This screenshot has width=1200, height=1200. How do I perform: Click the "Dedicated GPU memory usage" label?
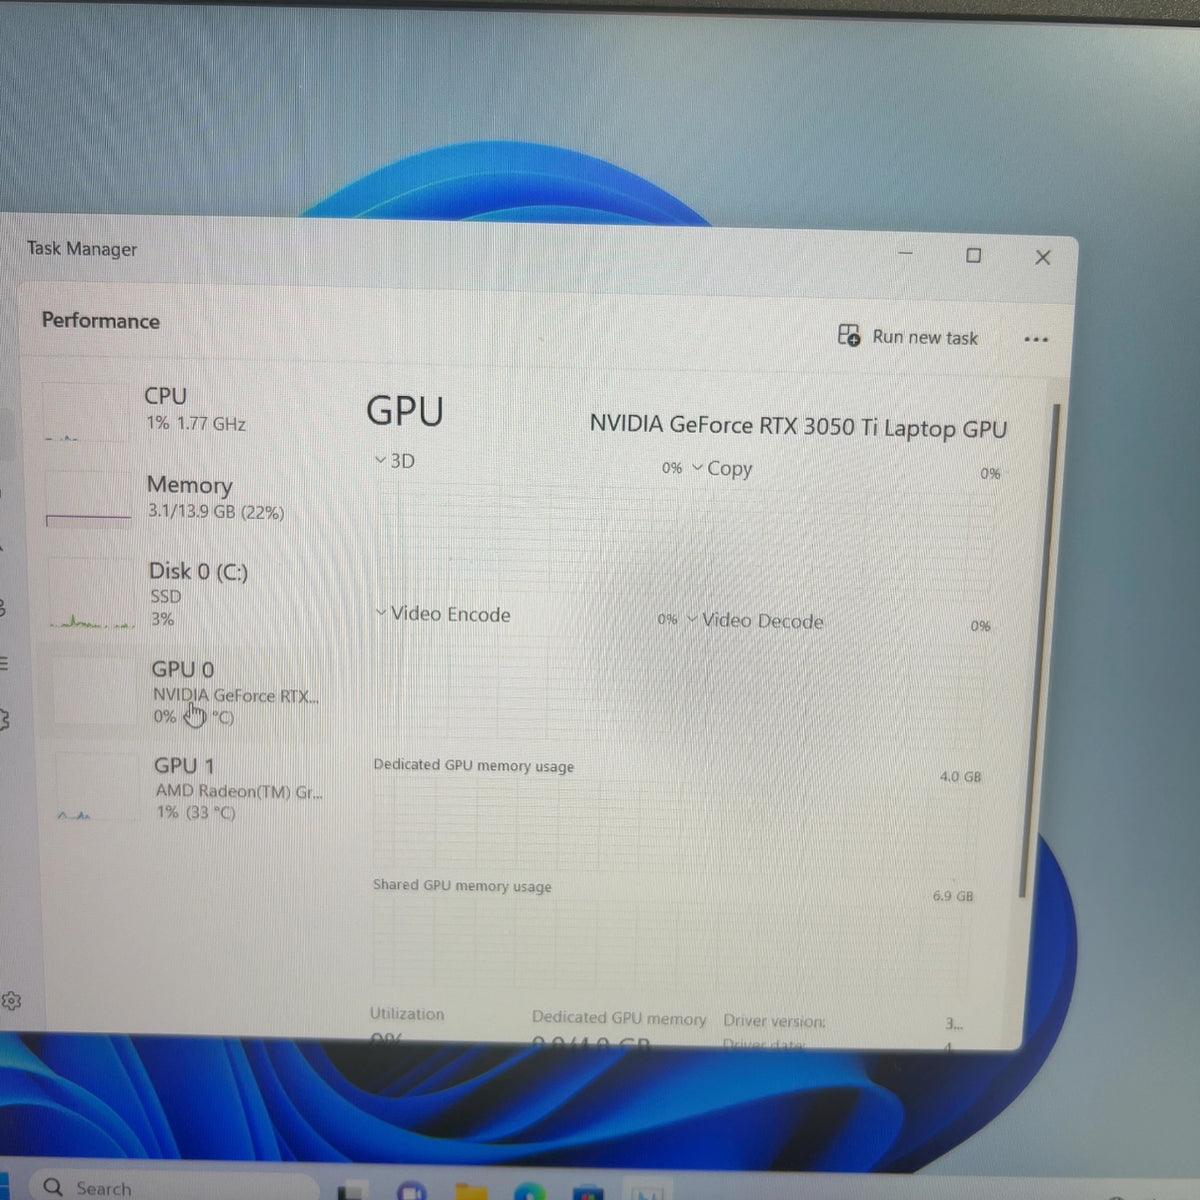click(474, 766)
